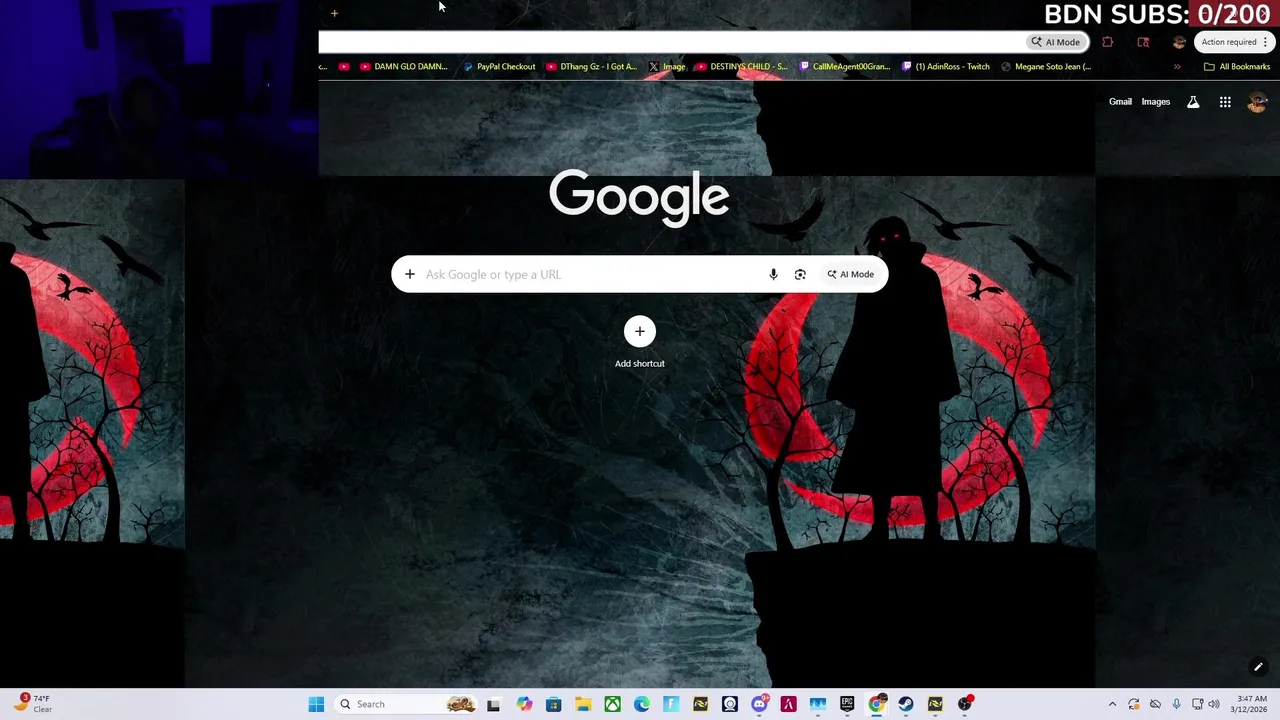1280x720 pixels.
Task: Show hidden system tray icons
Action: pos(1112,704)
